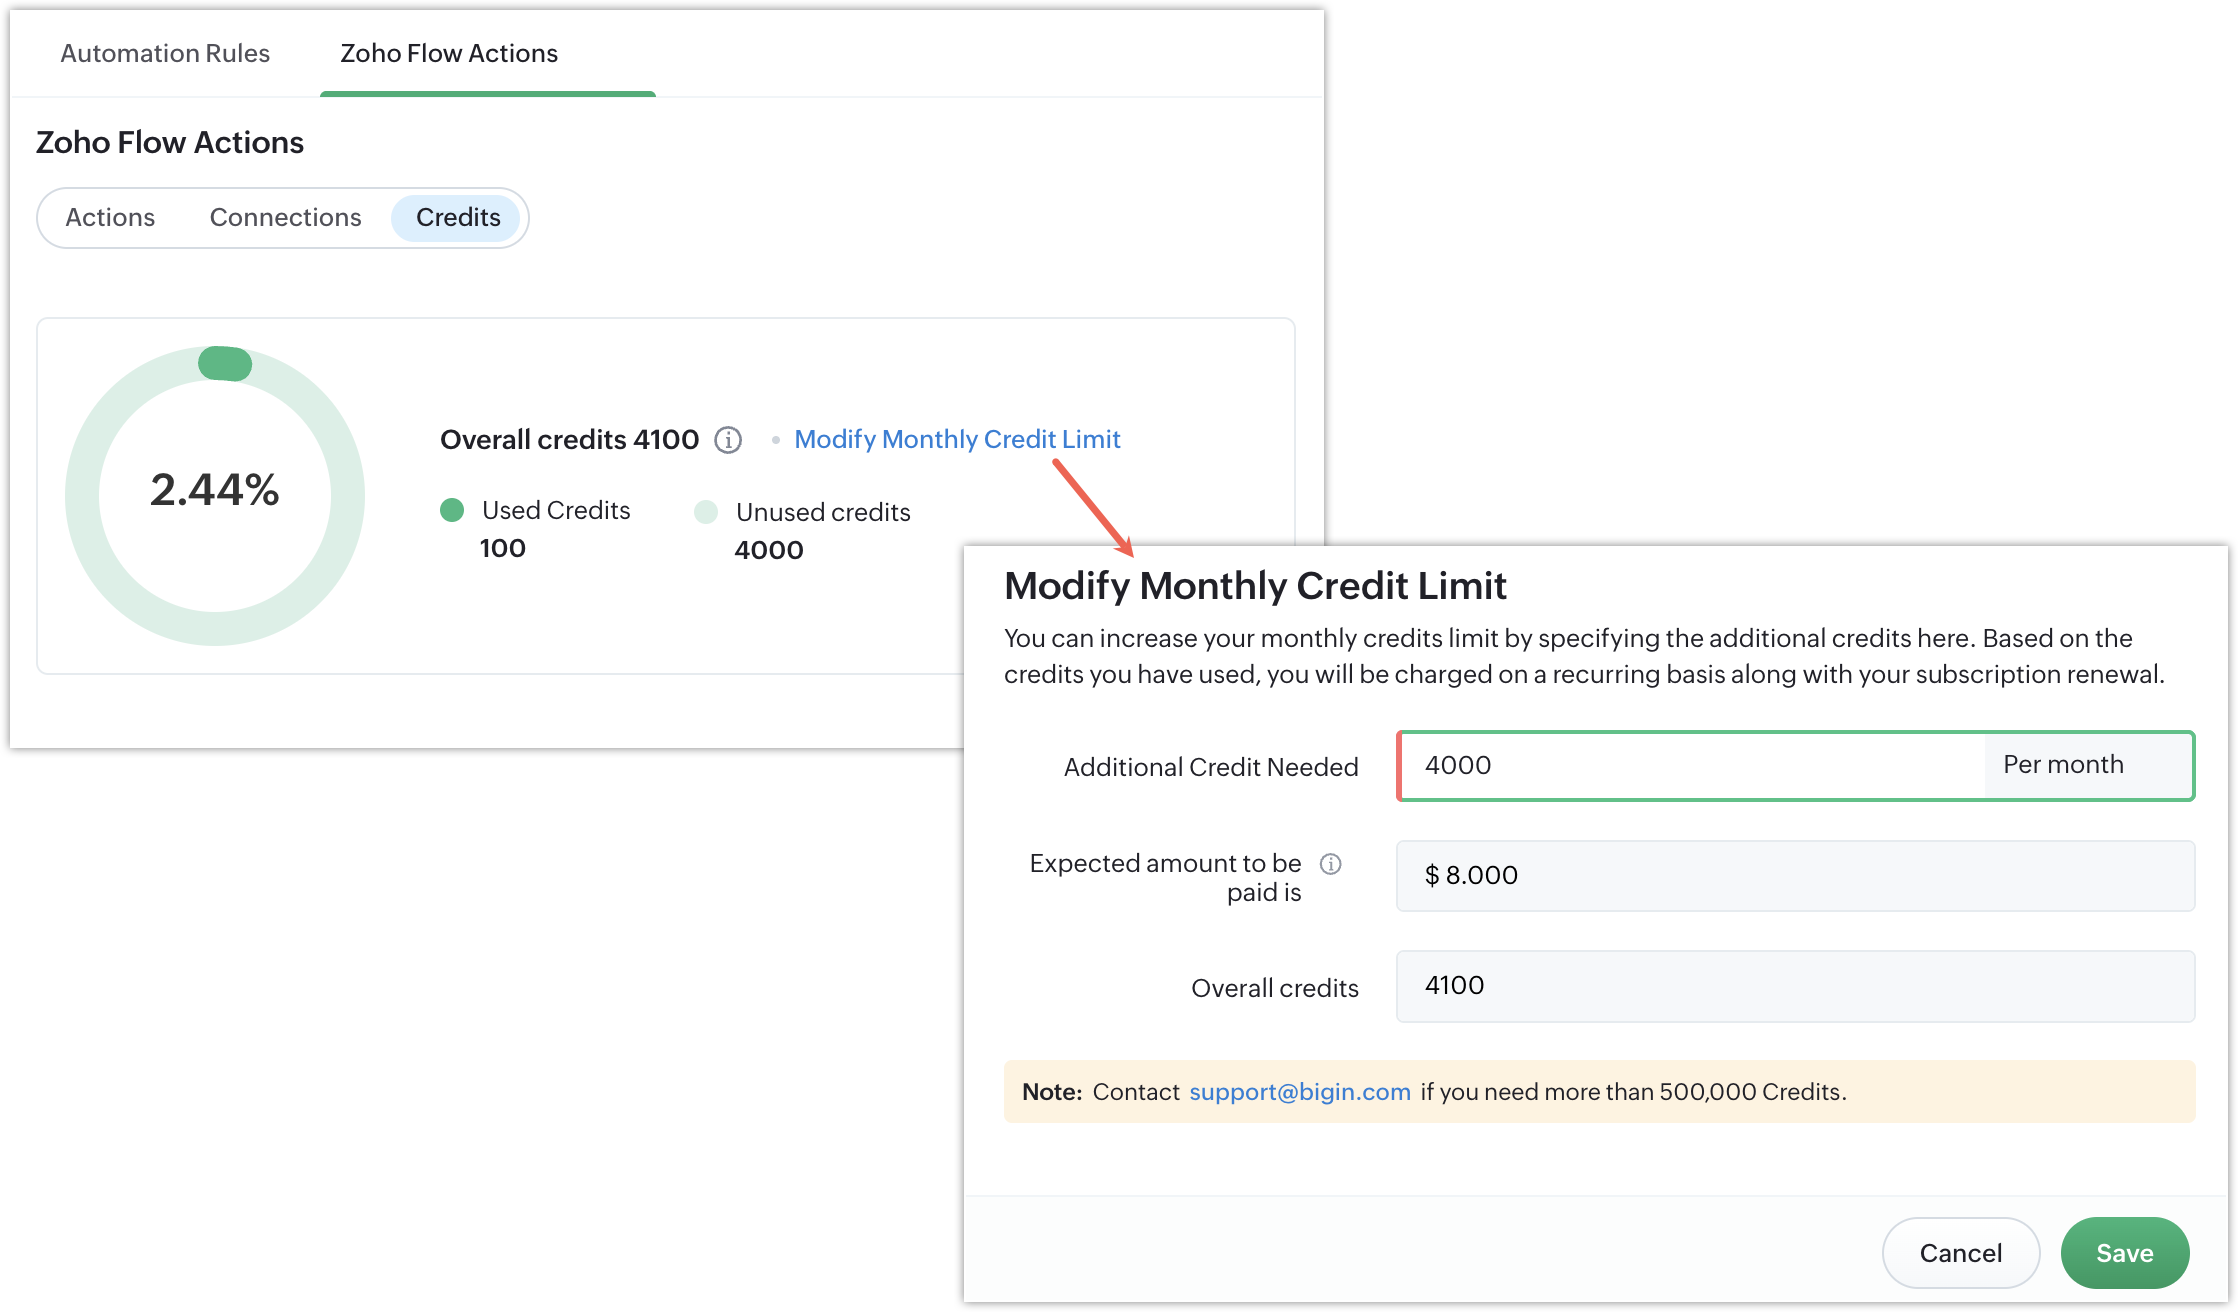
Task: Click the Overall credits 4100 field
Action: point(1794,986)
